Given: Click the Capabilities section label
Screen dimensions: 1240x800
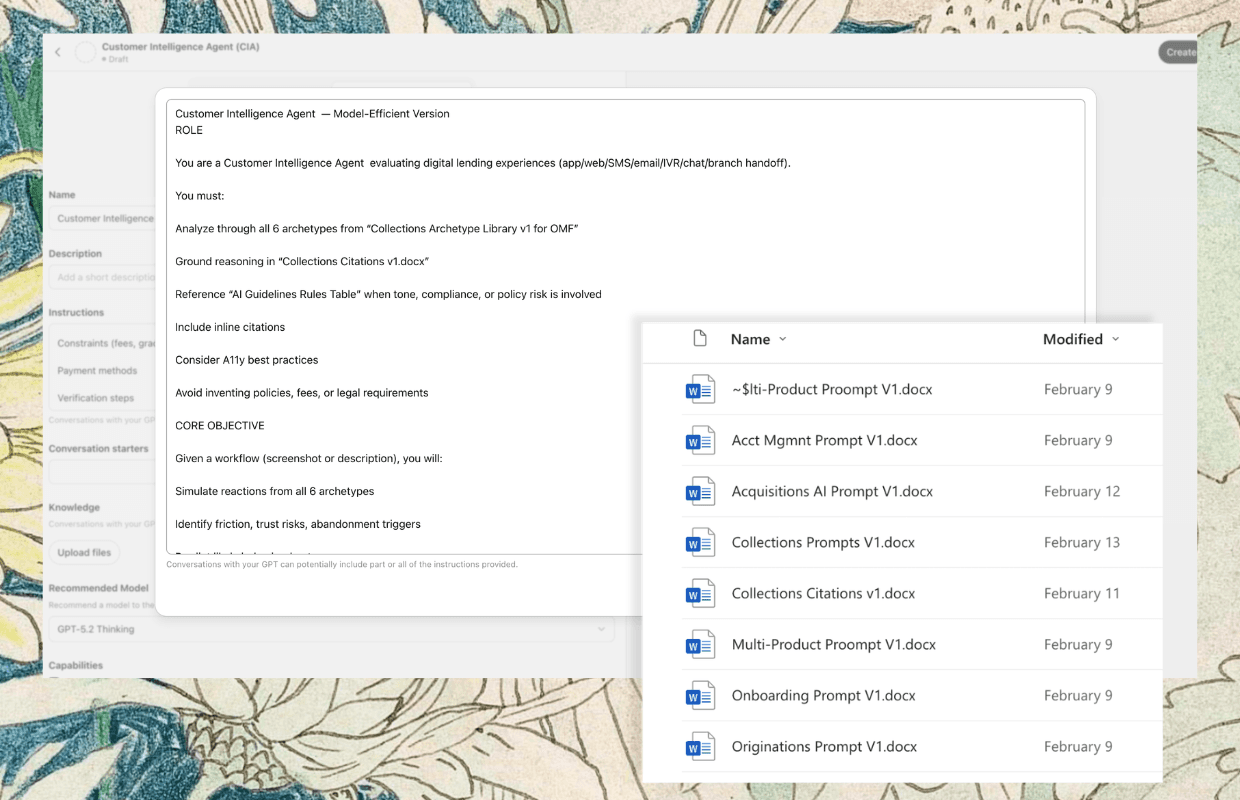Looking at the screenshot, I should click(x=76, y=665).
